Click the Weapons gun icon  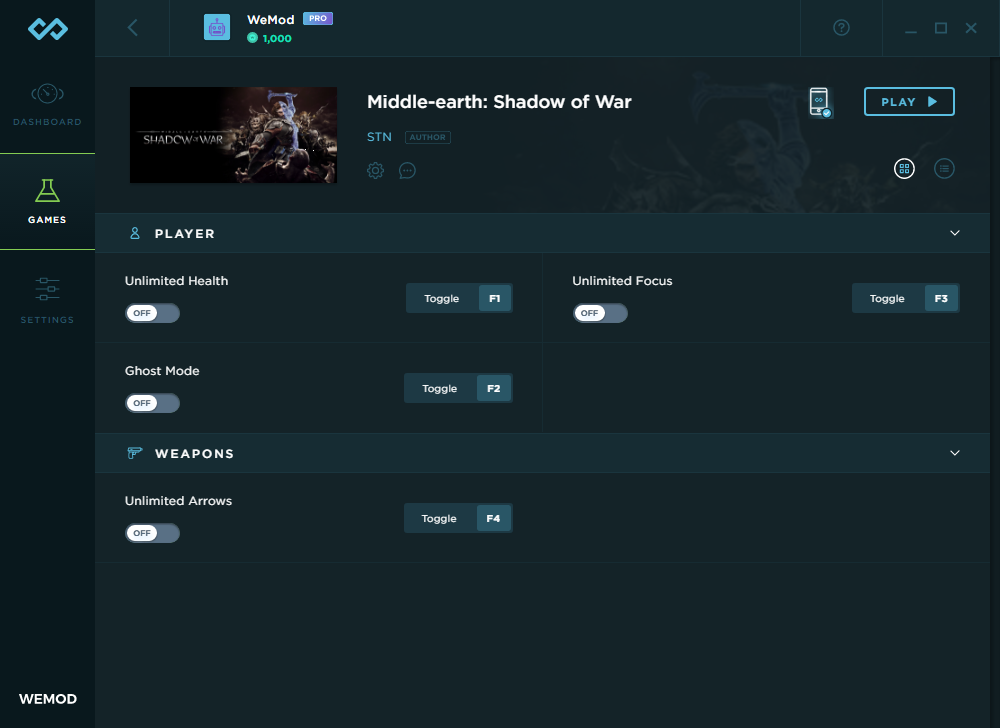[135, 453]
